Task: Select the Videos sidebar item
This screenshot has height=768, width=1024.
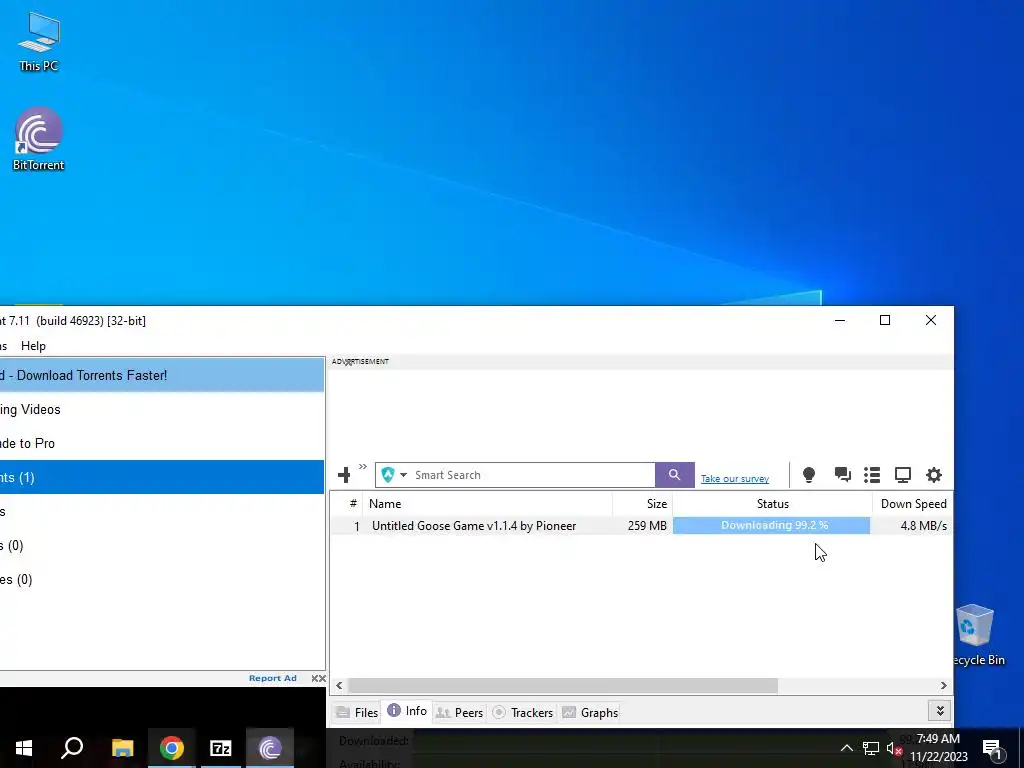Action: point(162,409)
